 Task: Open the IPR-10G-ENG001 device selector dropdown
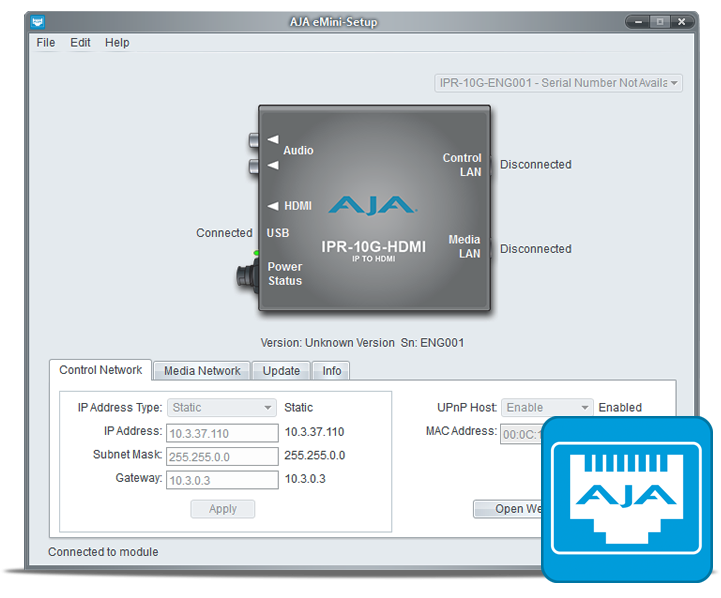click(x=558, y=83)
